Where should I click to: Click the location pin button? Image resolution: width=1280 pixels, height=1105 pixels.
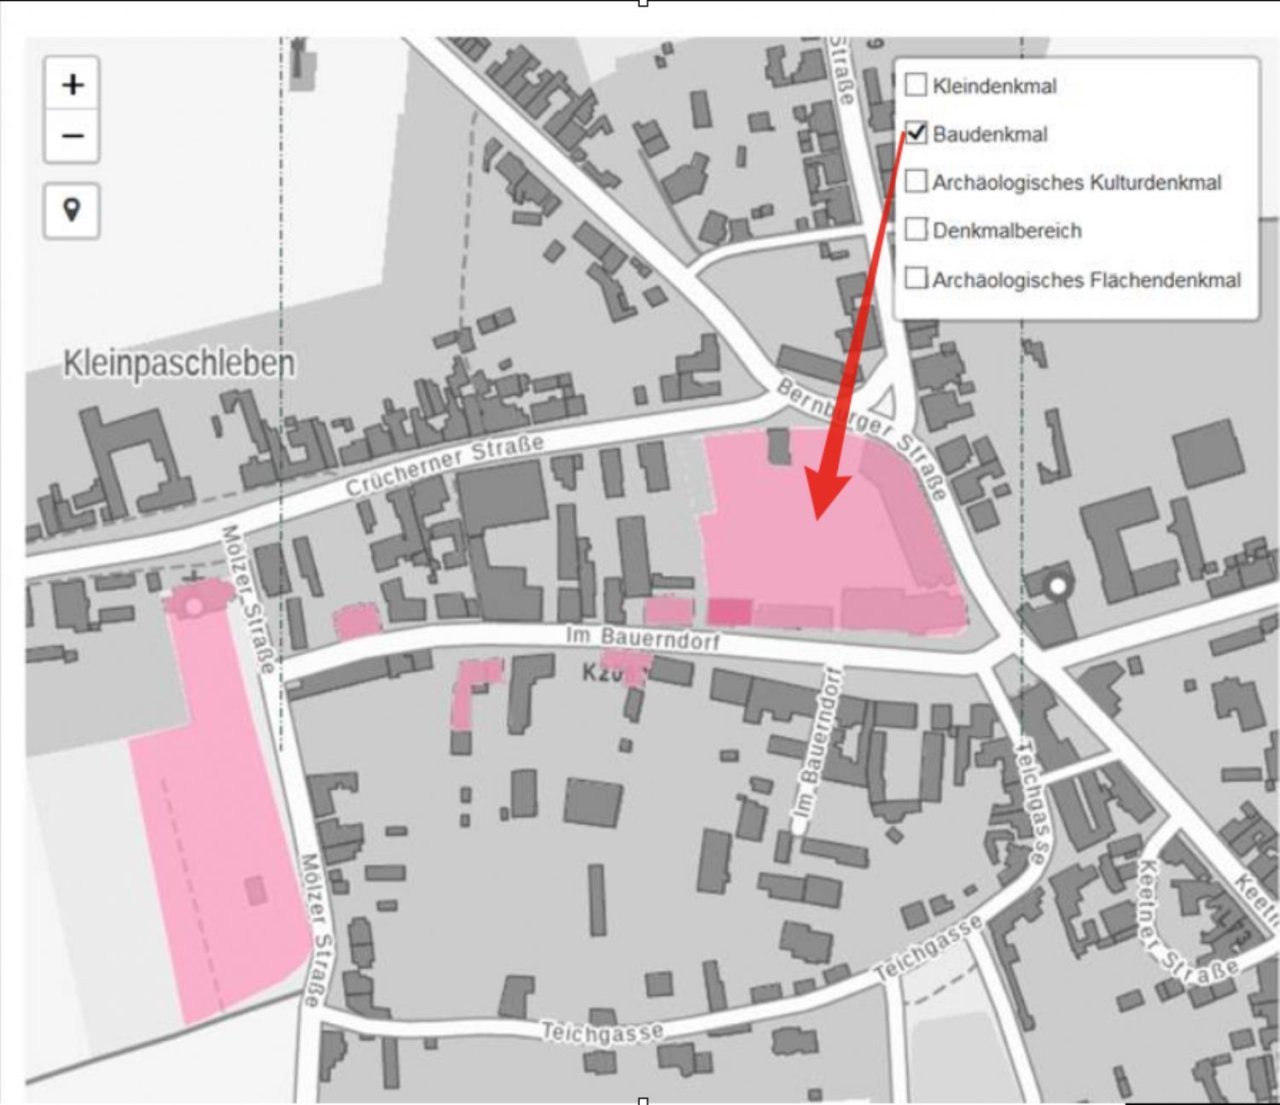[71, 210]
